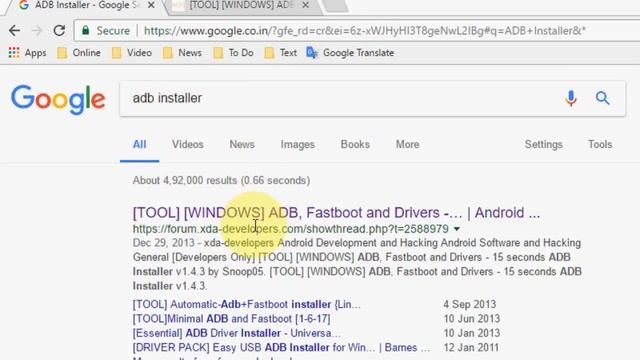Click the browser forward arrow
The image size is (640, 360).
point(37,31)
